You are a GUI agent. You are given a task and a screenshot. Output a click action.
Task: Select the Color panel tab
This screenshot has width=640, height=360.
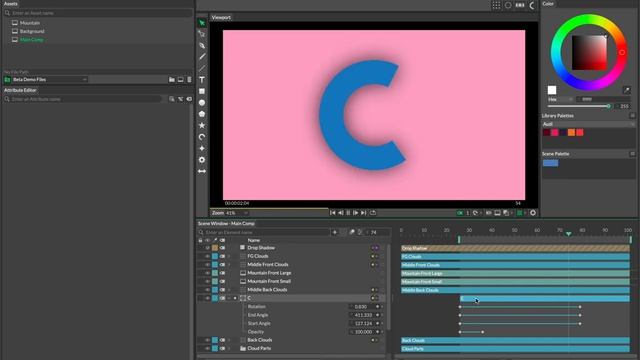pyautogui.click(x=548, y=4)
